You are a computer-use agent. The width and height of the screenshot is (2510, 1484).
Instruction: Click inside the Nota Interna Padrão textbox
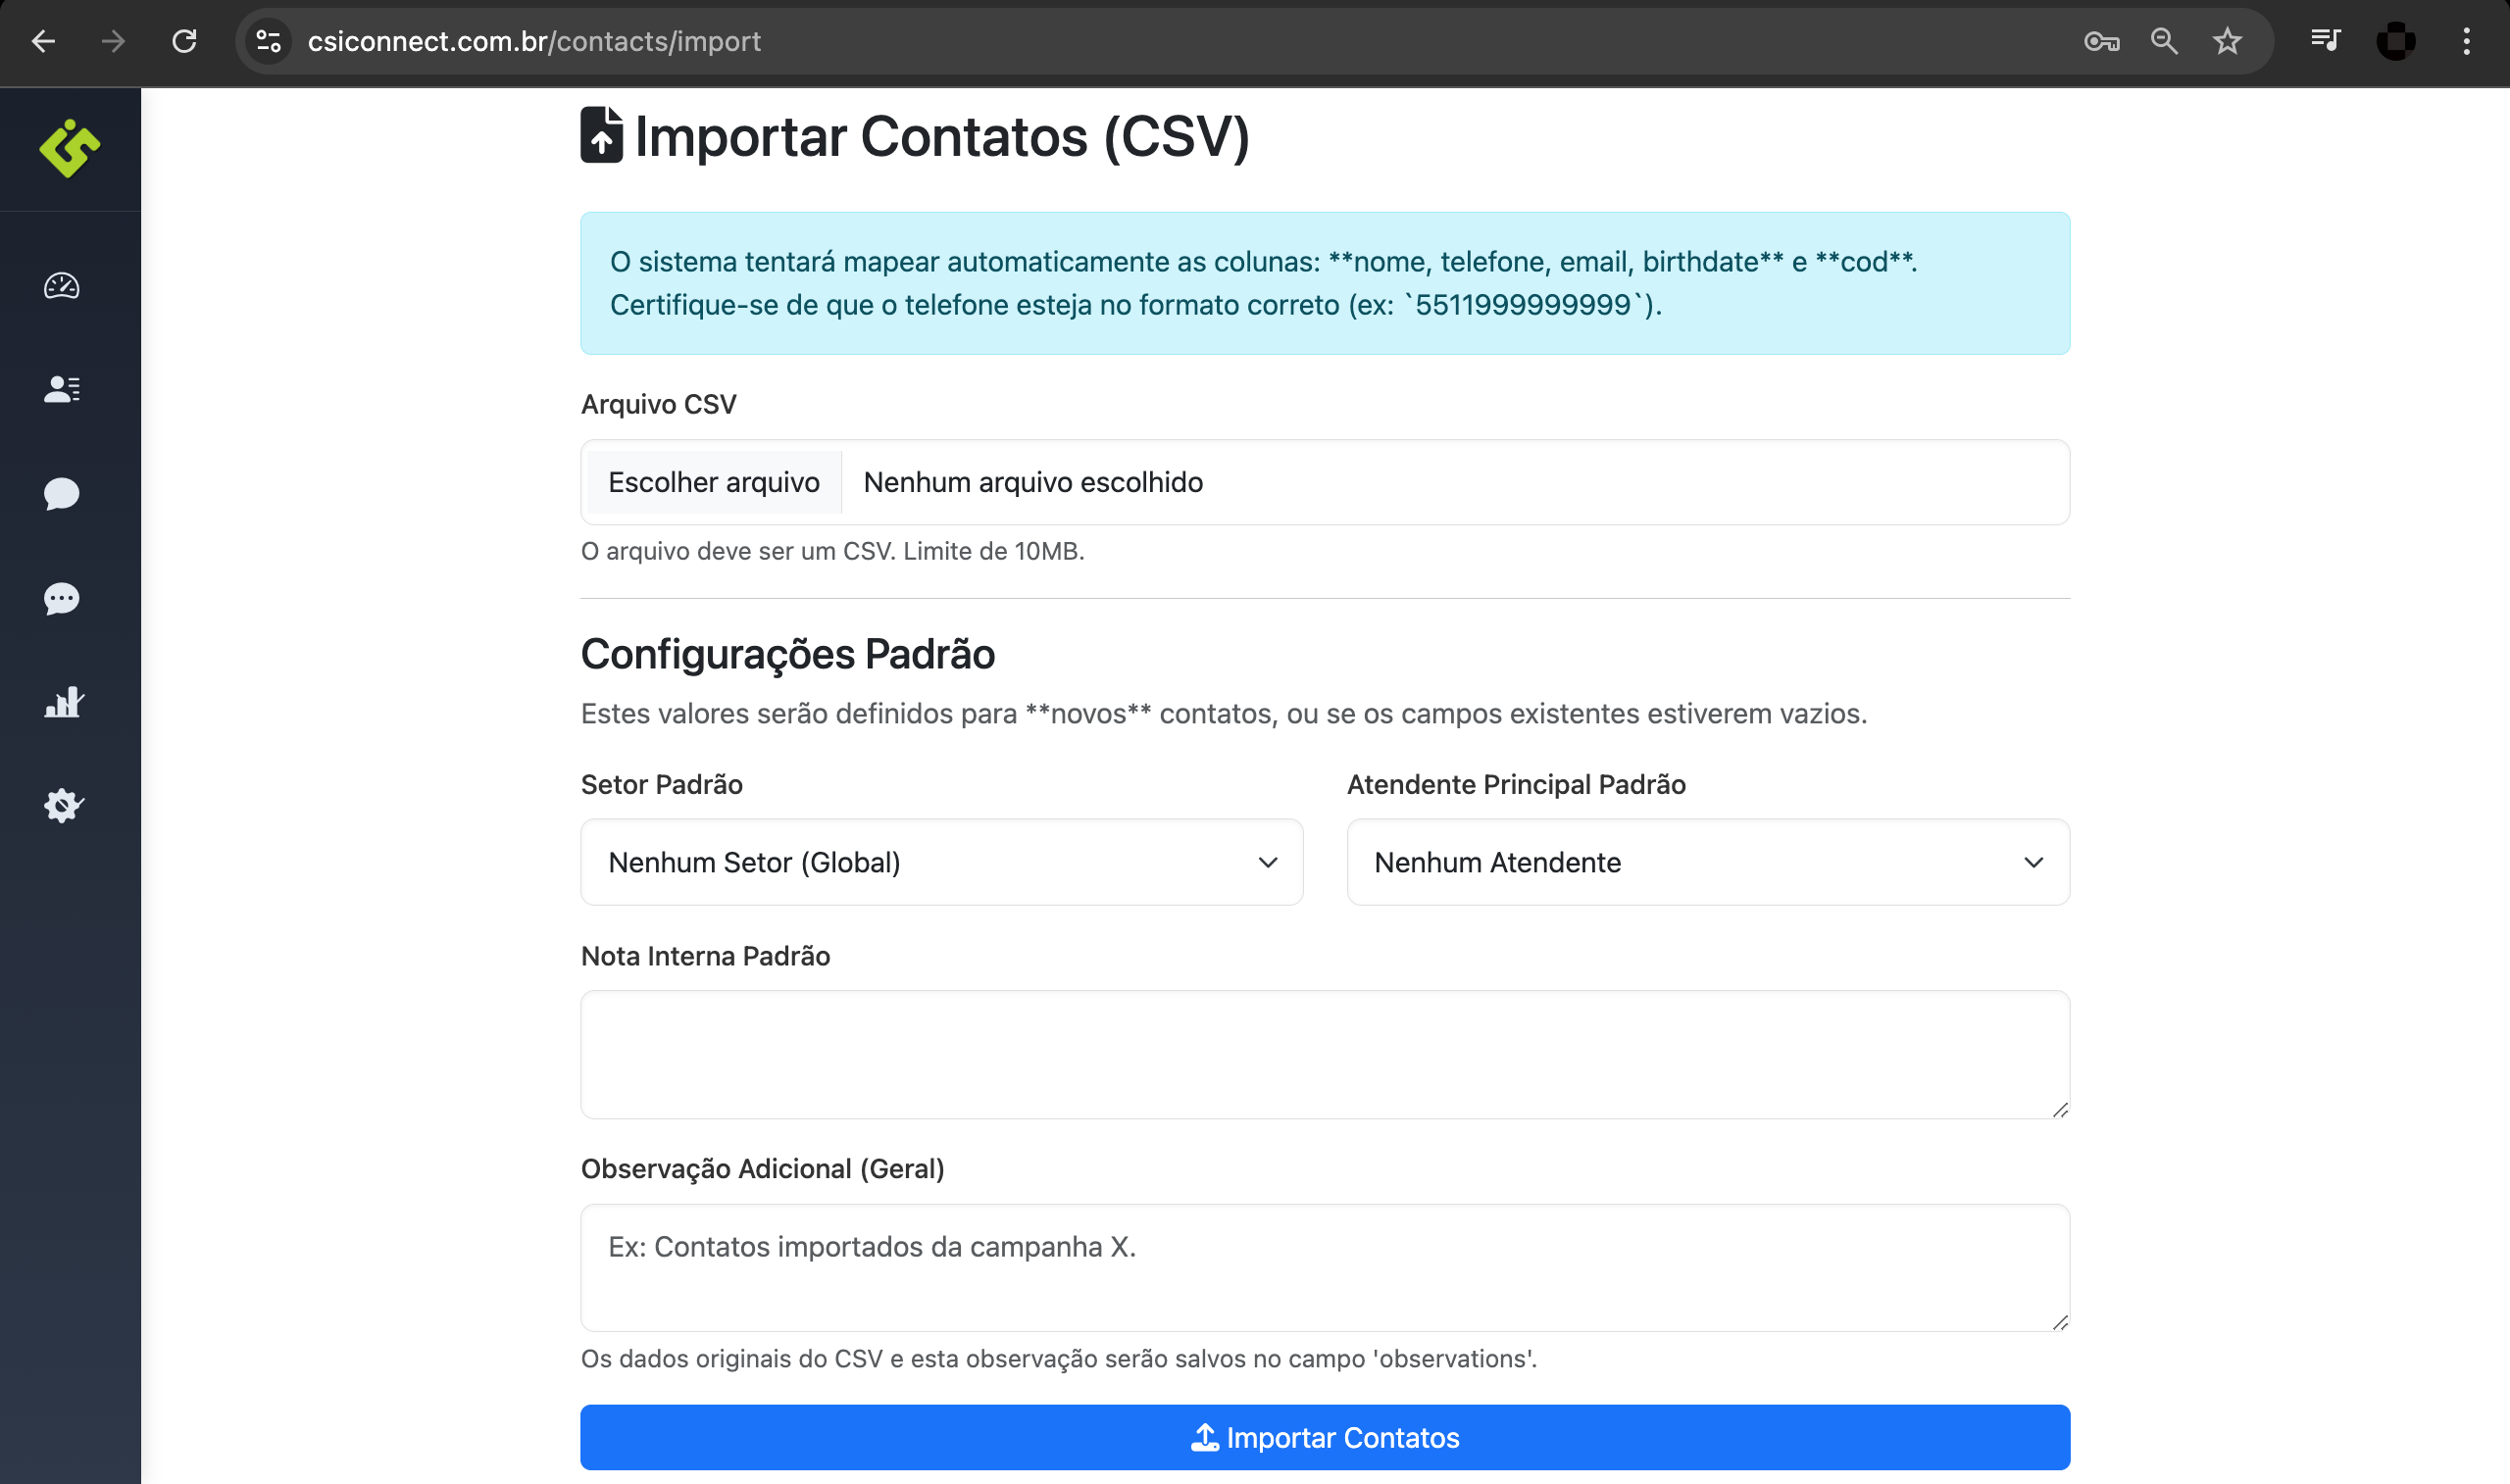(1324, 1054)
